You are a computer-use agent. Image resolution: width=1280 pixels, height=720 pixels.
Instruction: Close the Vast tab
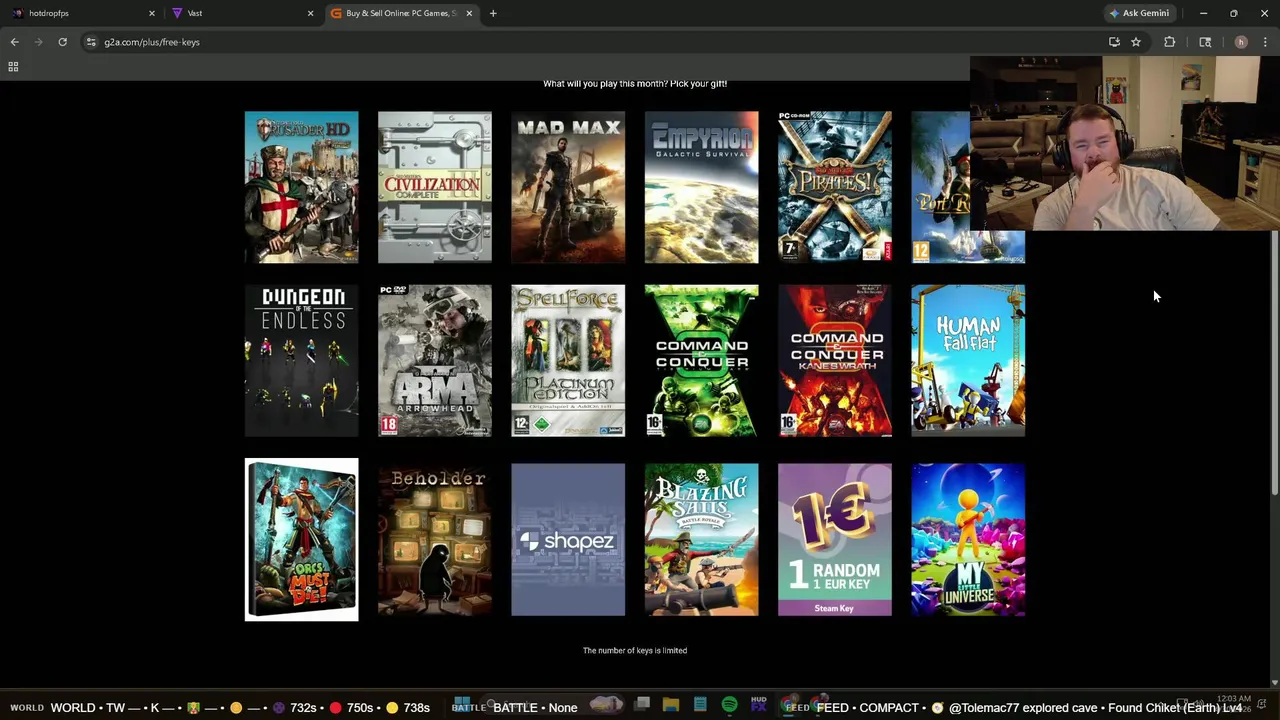[x=310, y=13]
